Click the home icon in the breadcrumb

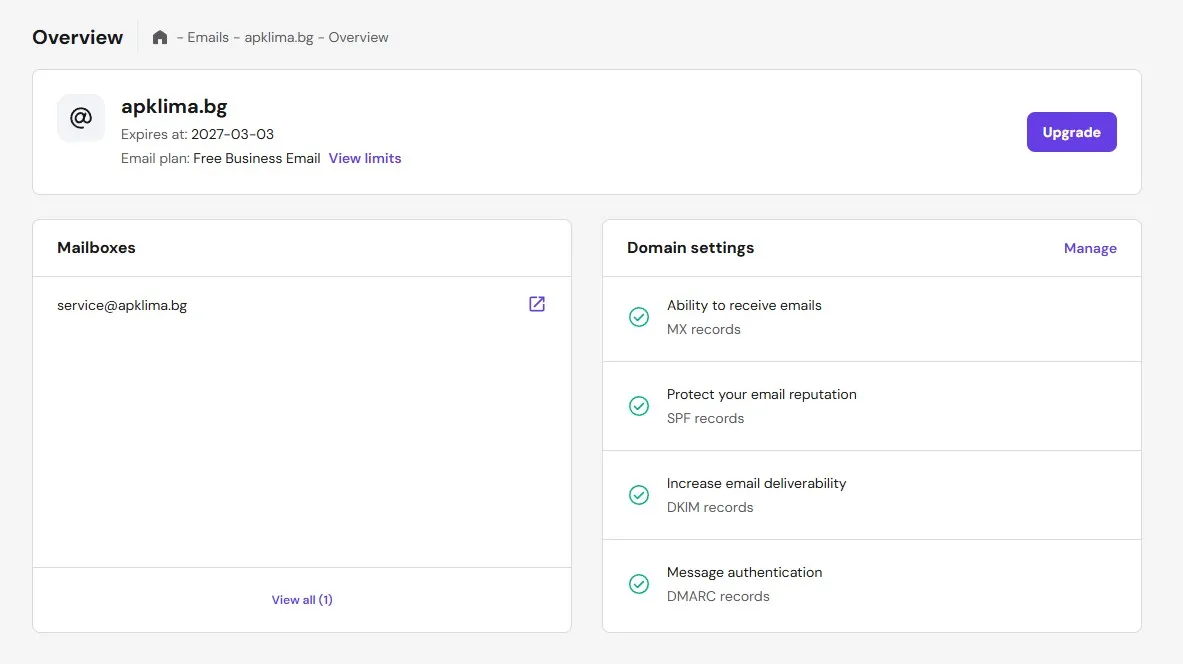pos(160,38)
